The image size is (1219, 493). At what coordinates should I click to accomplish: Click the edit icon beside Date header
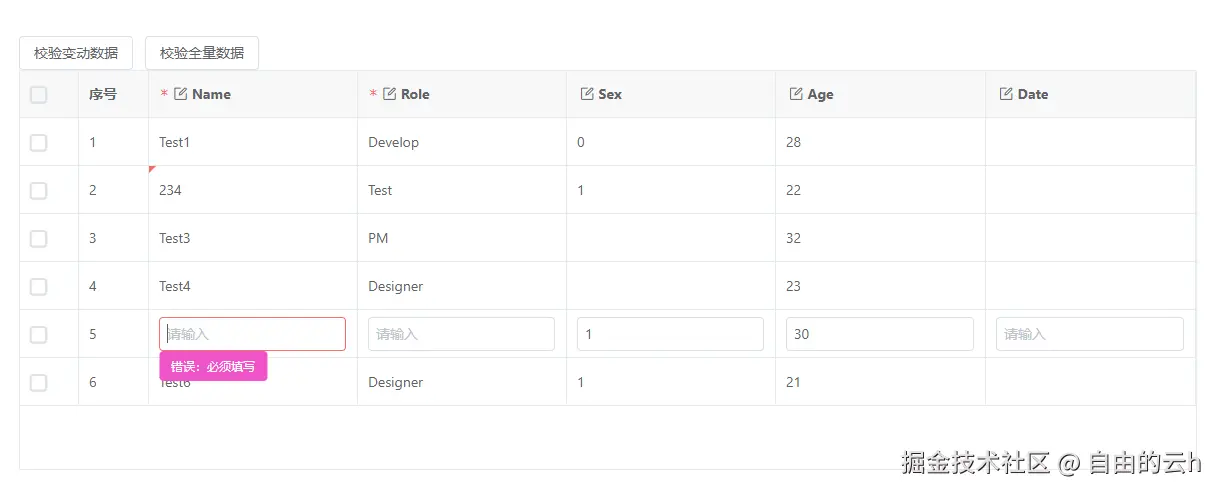pyautogui.click(x=1006, y=94)
